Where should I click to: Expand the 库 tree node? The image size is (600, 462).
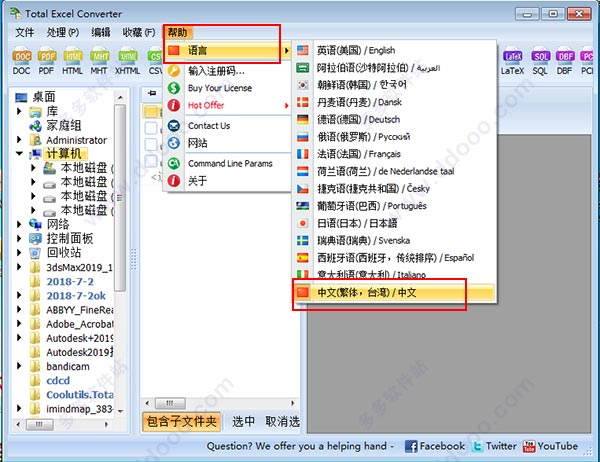19,111
